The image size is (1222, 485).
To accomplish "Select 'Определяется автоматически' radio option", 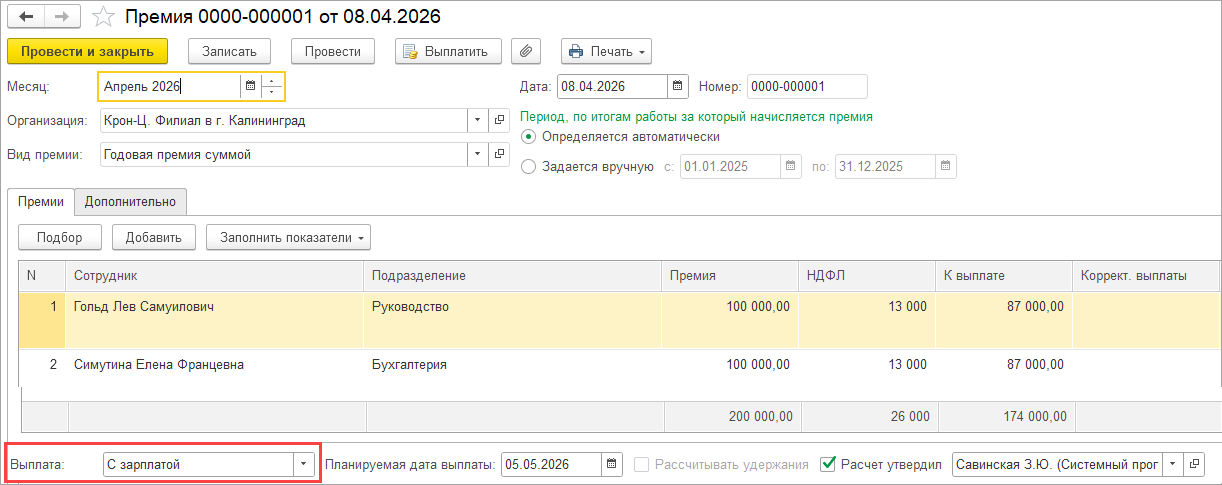I will [x=530, y=137].
